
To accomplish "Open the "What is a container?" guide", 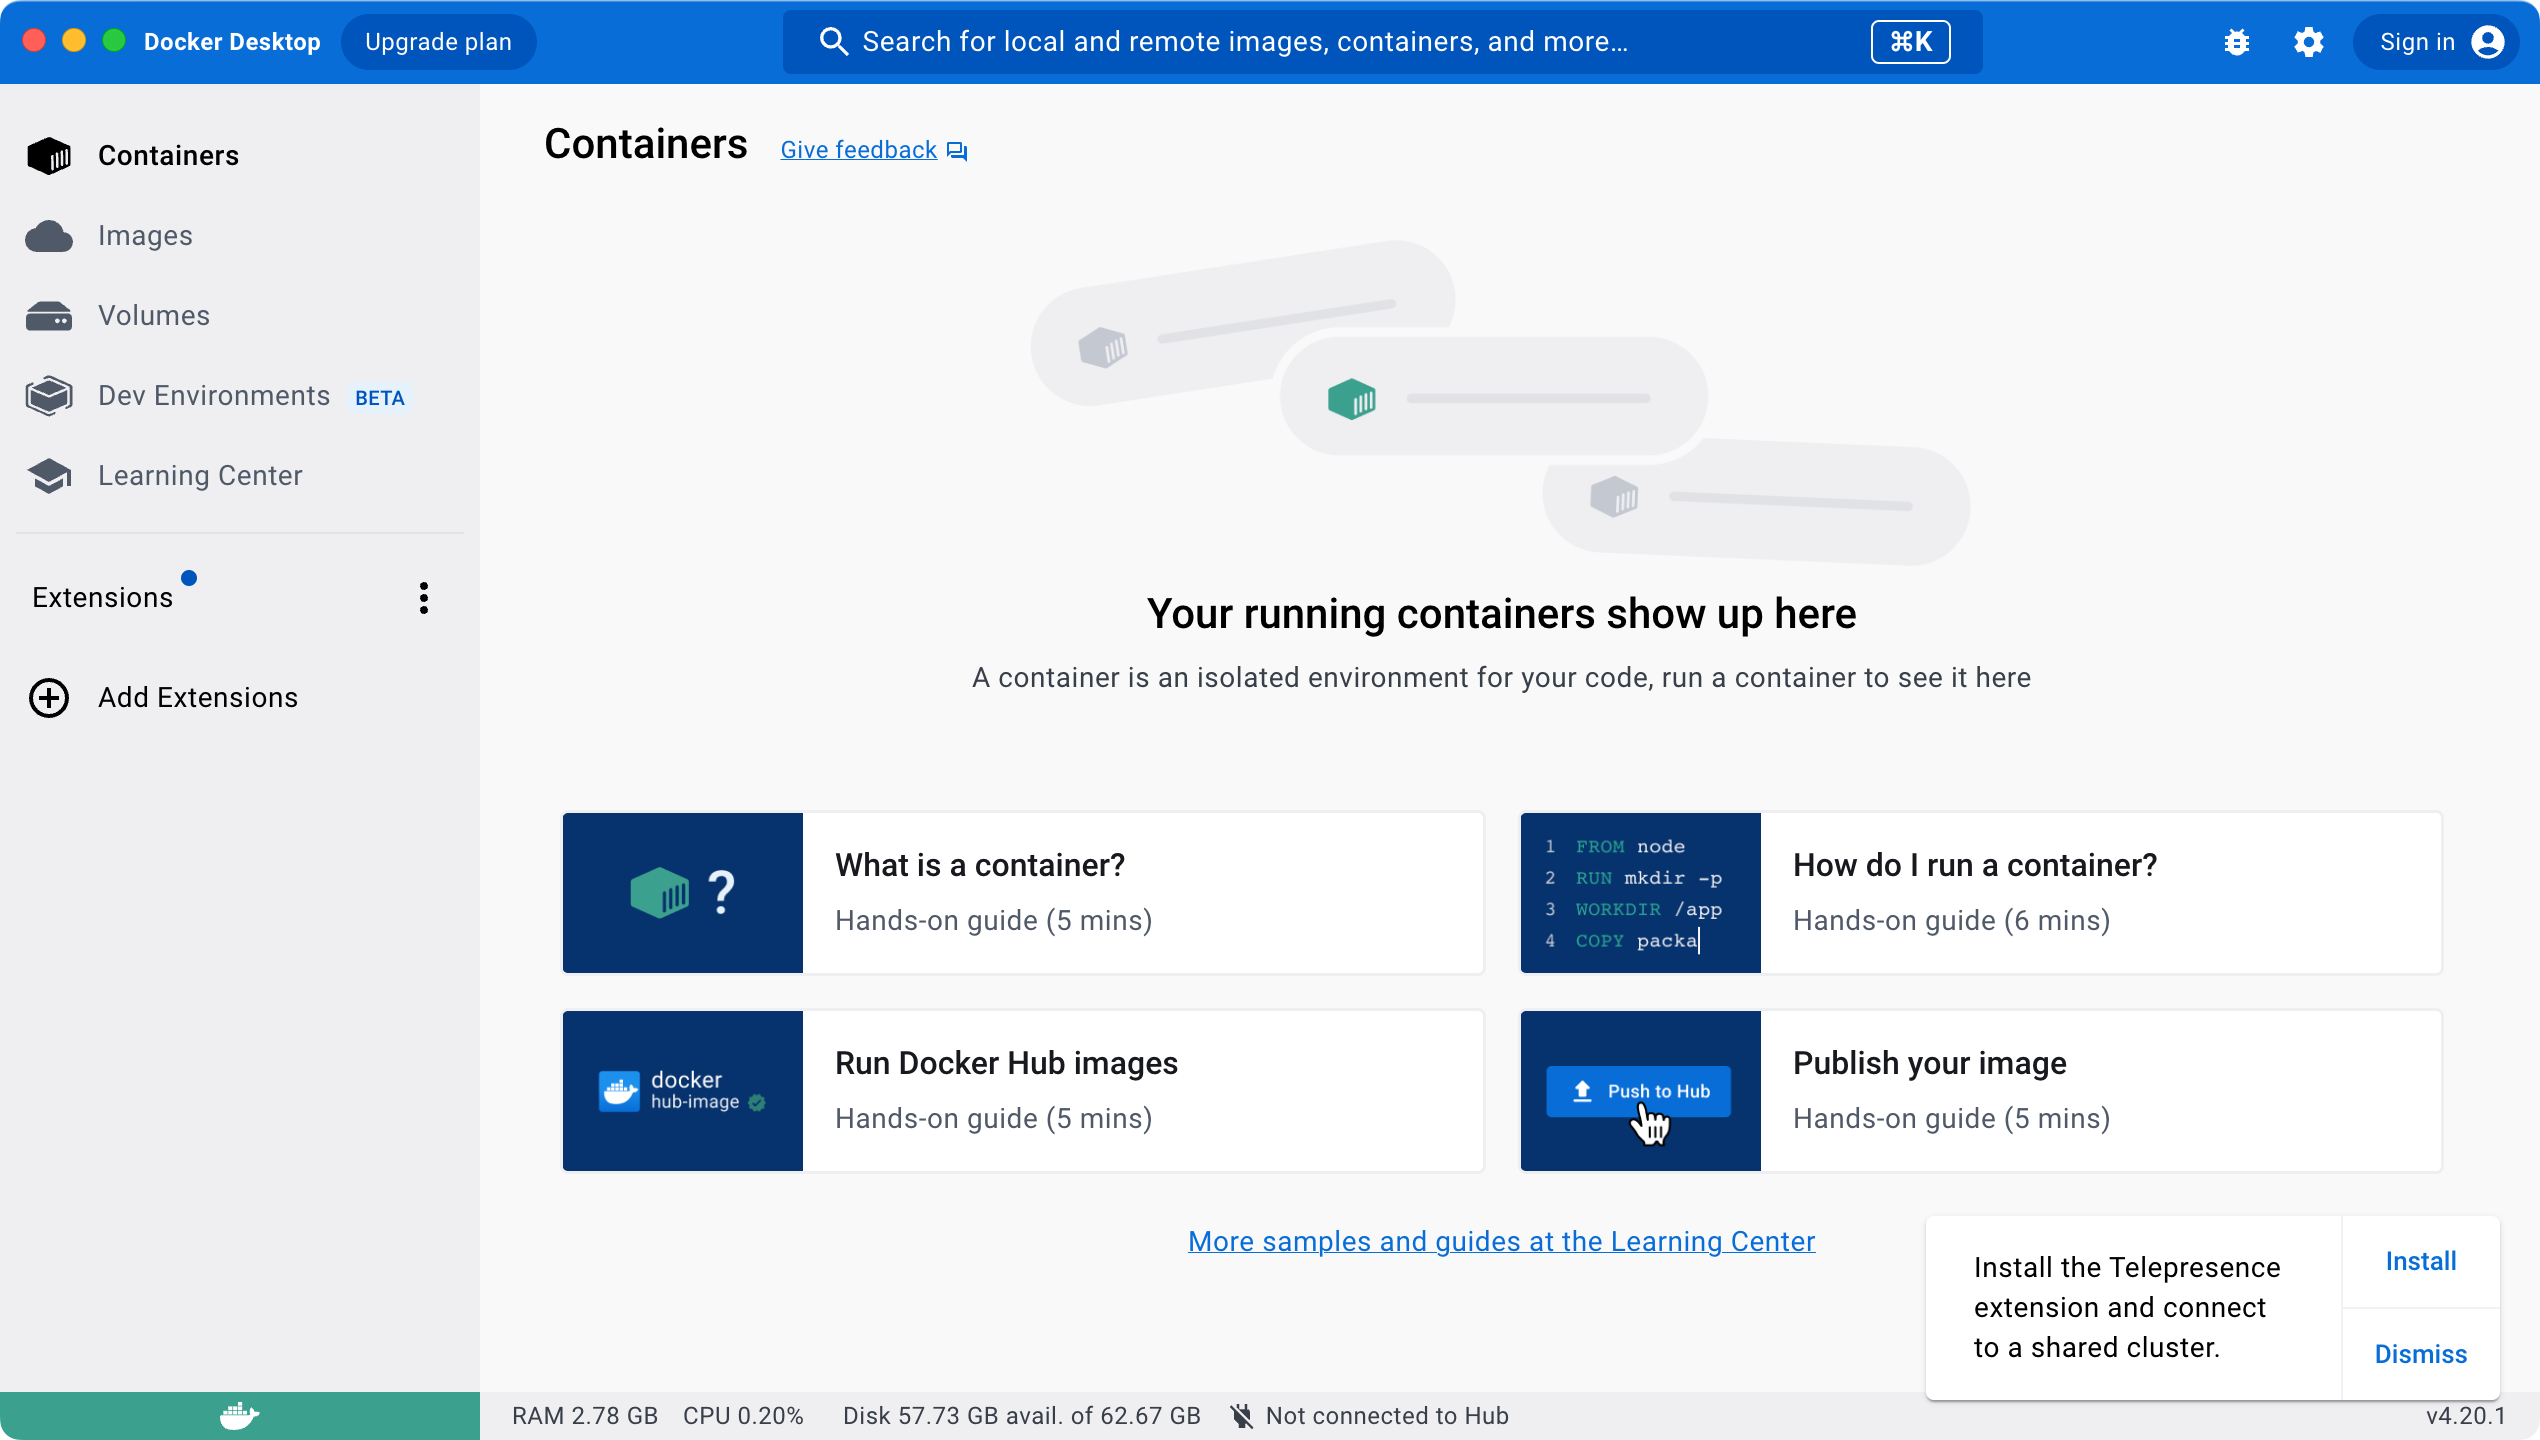I will [1022, 892].
